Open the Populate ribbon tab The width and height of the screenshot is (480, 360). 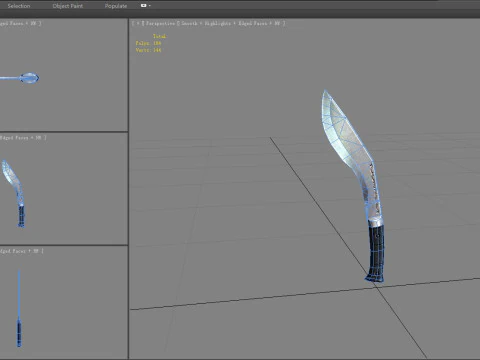(x=116, y=6)
